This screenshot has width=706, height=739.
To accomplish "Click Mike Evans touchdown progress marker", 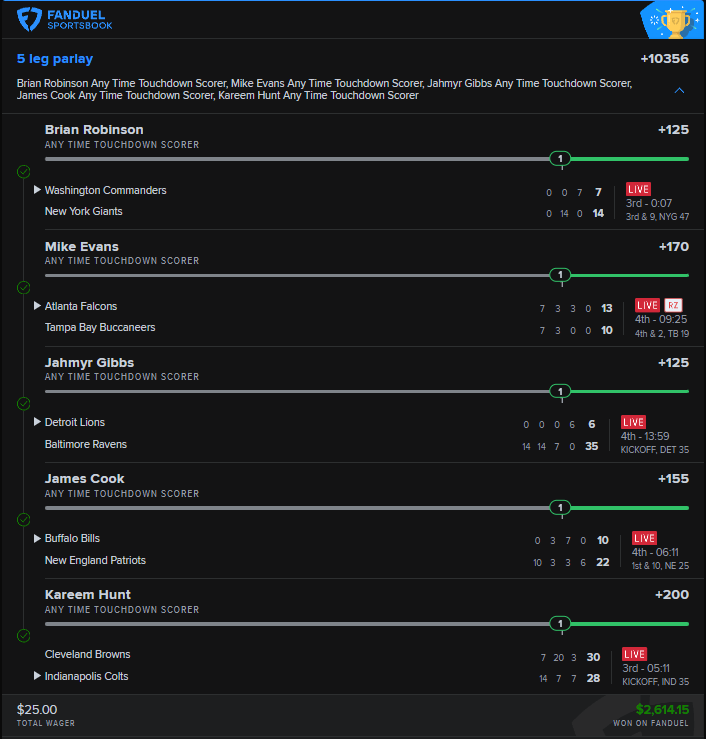I will tap(560, 275).
